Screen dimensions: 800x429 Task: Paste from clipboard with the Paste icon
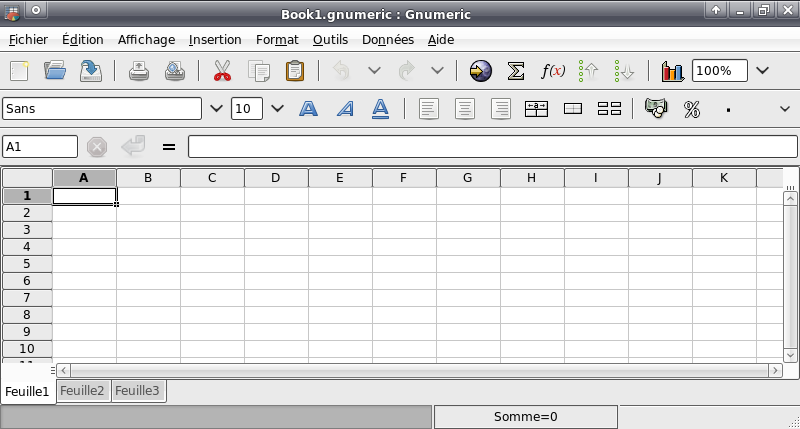click(x=295, y=70)
